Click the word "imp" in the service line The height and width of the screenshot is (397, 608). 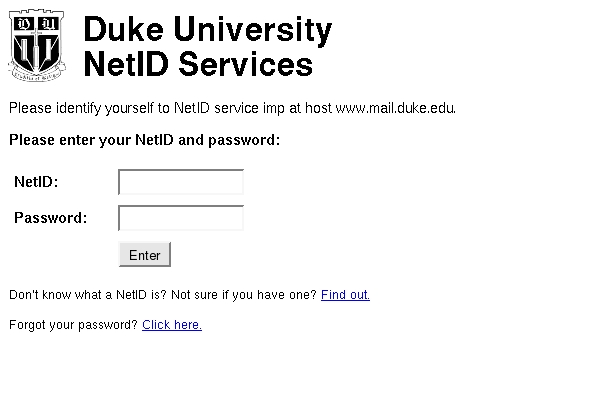point(274,108)
